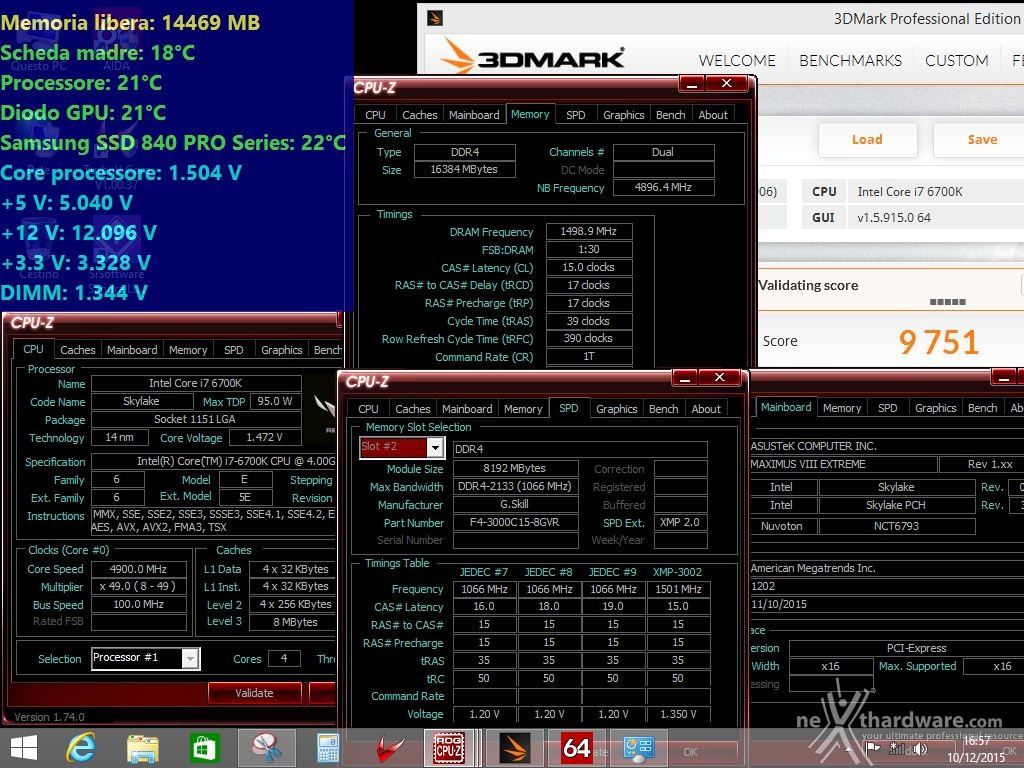Go to WELCOME in 3DMark navigation
Screen dimensions: 1024x768
tap(737, 61)
